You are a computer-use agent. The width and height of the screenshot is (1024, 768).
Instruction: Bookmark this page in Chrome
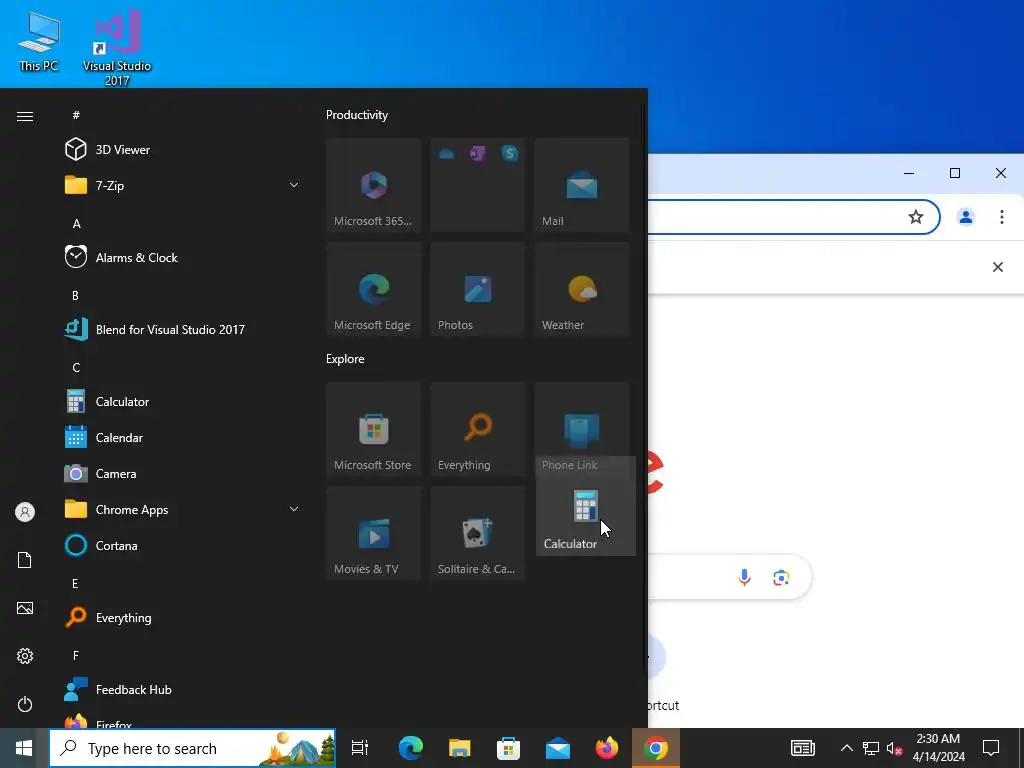(x=916, y=217)
